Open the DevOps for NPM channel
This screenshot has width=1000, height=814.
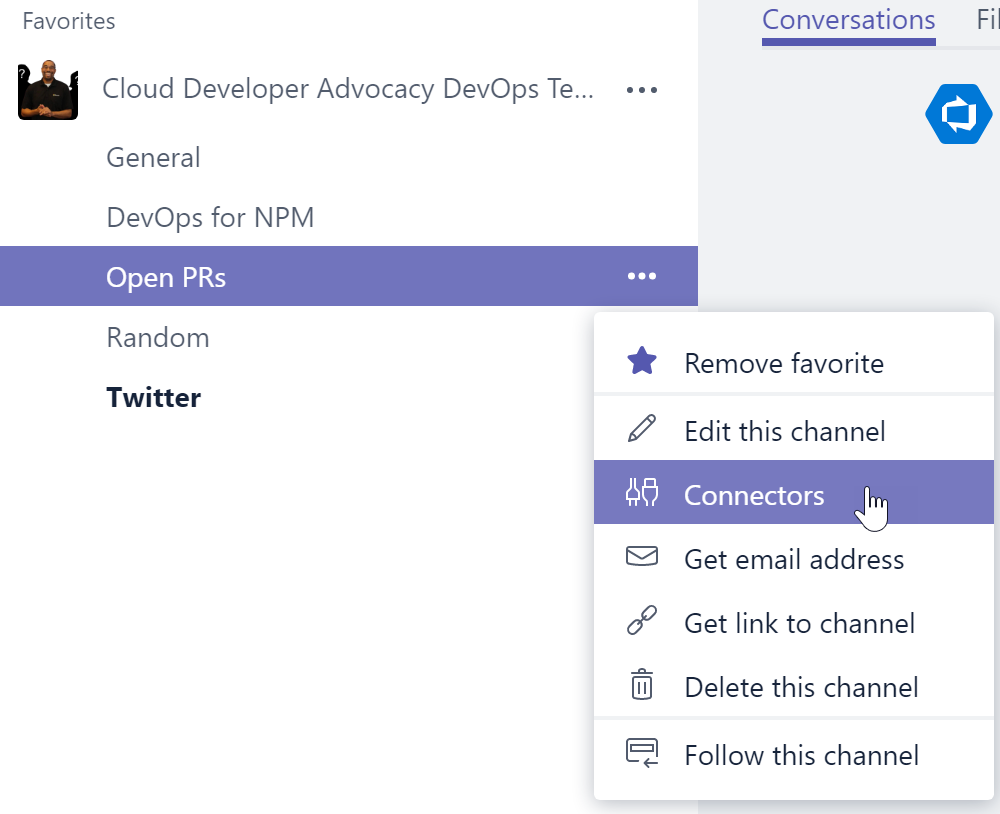(349, 217)
